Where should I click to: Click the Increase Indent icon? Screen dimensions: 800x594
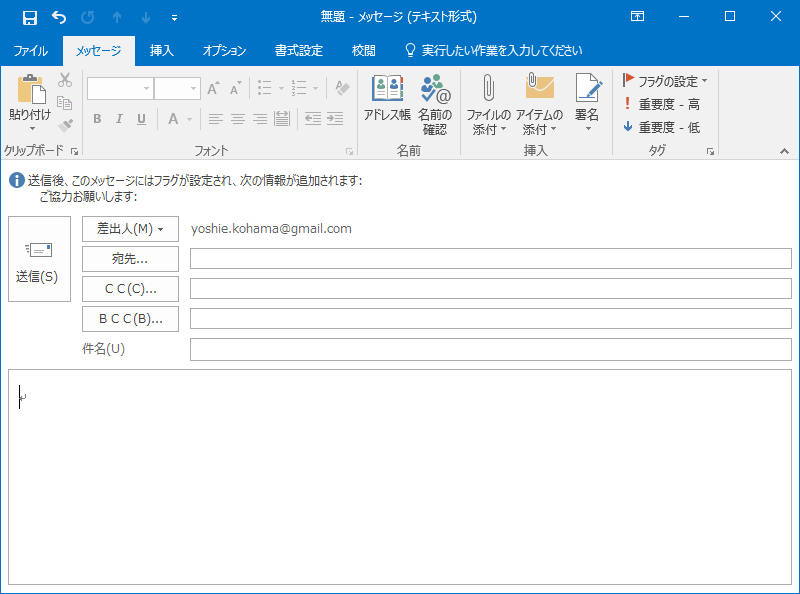[335, 119]
